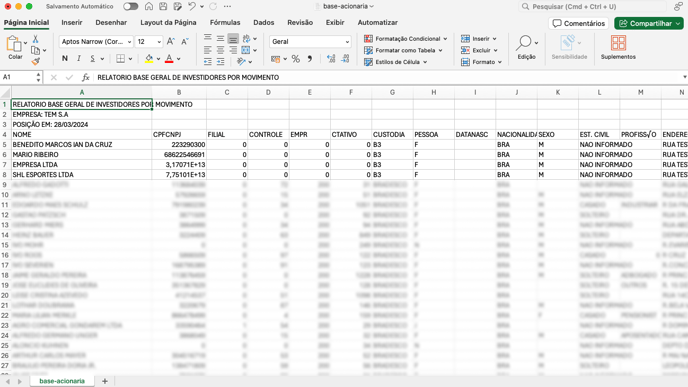
Task: Click the Home icon in title bar
Action: point(149,7)
